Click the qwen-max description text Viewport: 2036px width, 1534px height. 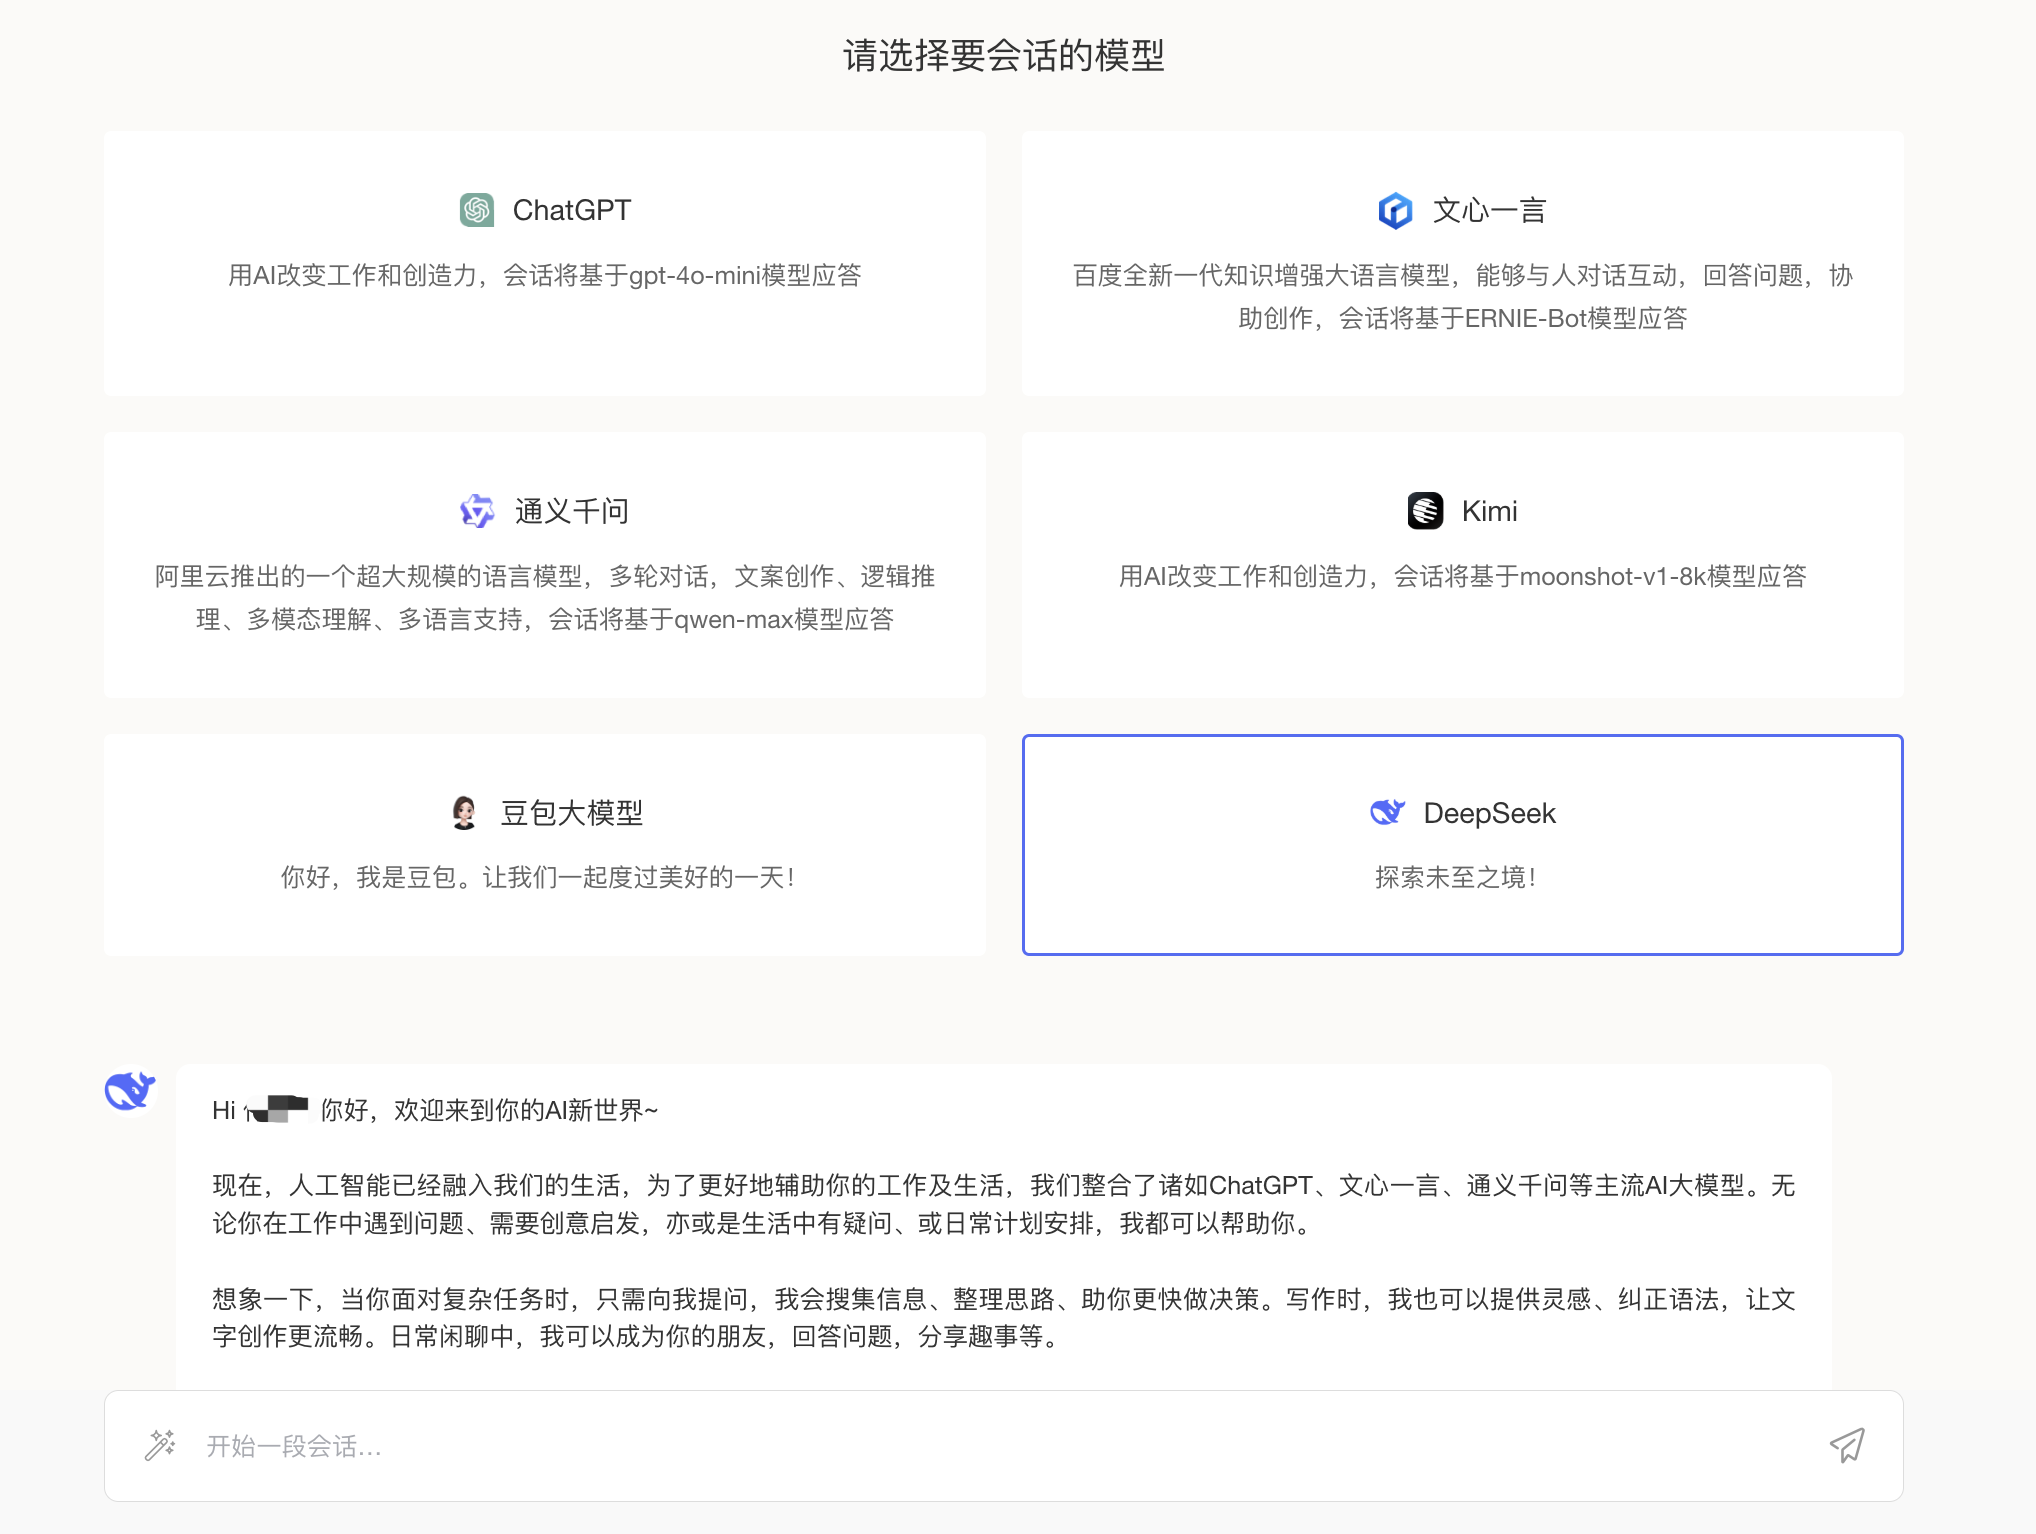[x=545, y=598]
